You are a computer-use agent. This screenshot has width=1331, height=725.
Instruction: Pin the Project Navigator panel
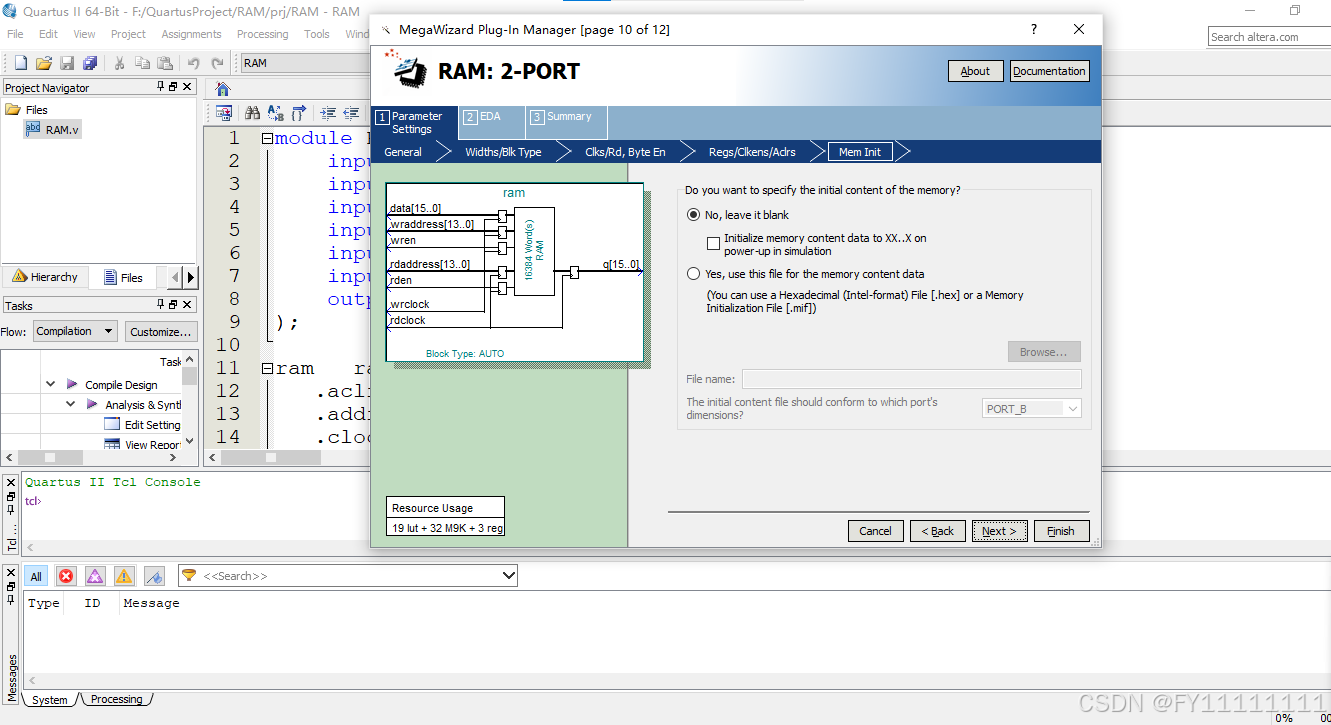click(161, 87)
